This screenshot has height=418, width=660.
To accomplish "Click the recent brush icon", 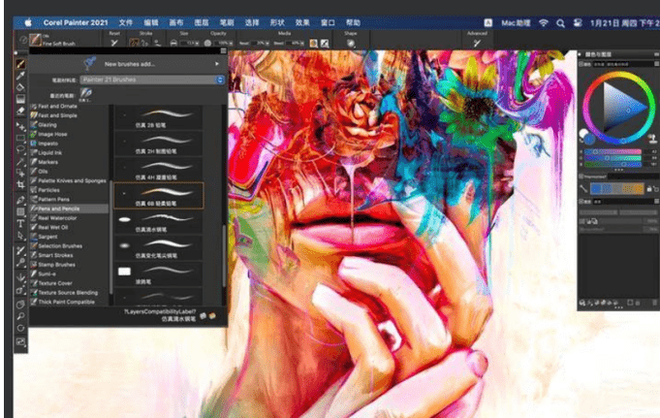I will click(86, 93).
